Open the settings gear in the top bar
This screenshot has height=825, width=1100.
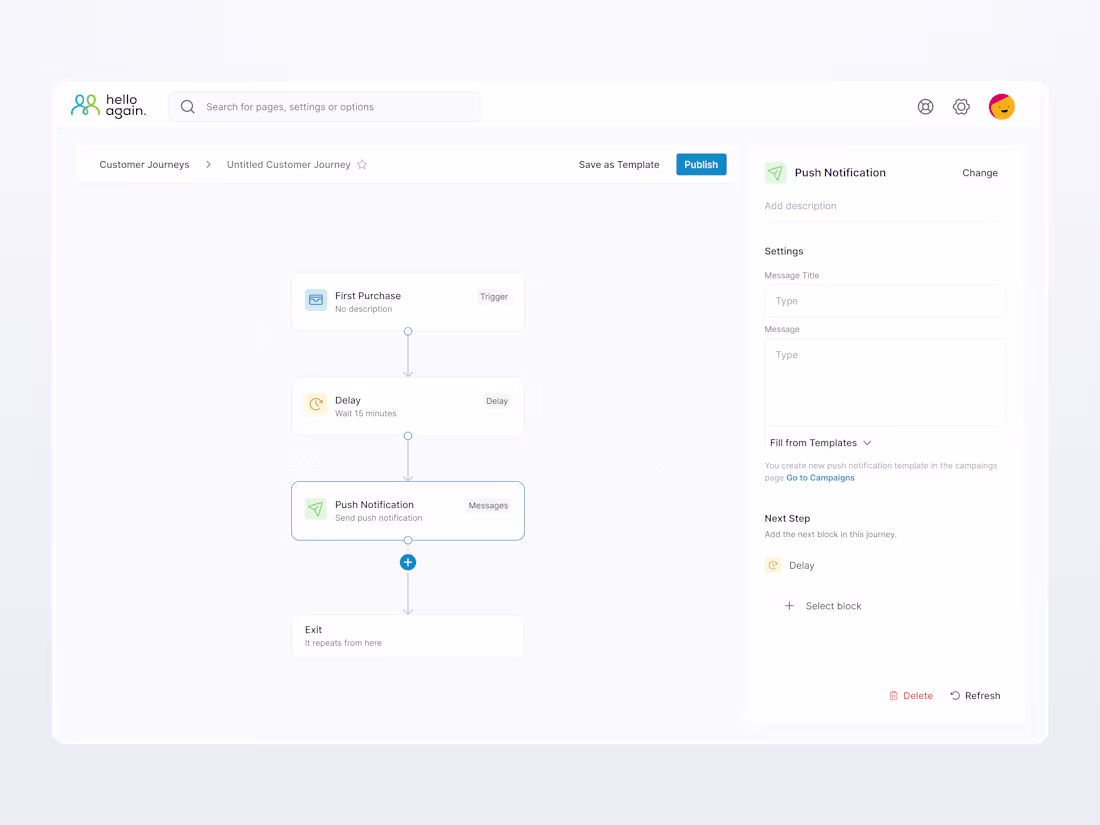point(961,106)
